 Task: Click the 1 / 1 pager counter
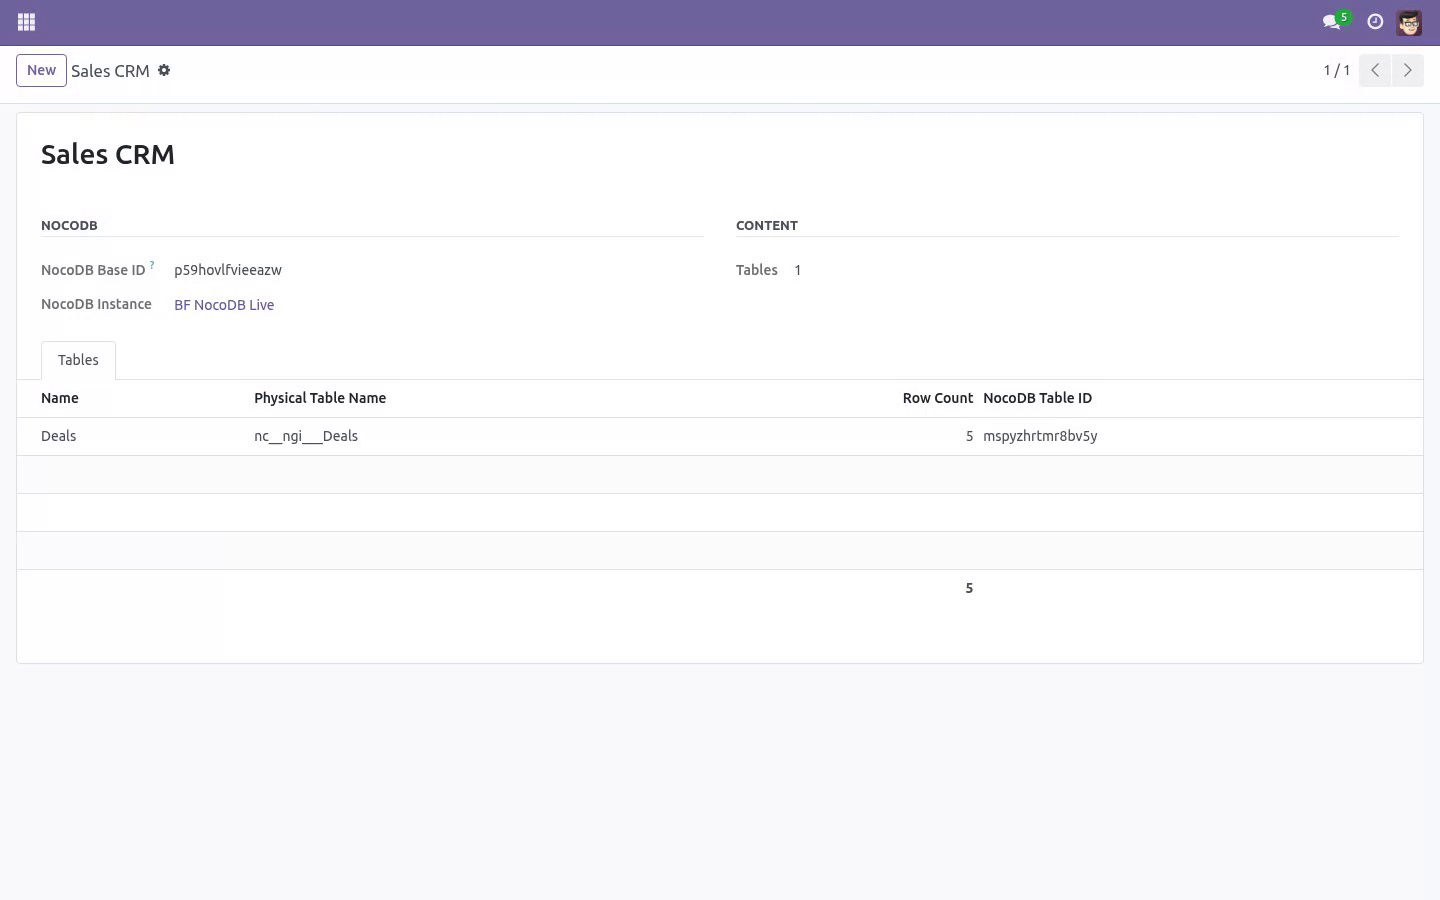pyautogui.click(x=1337, y=70)
